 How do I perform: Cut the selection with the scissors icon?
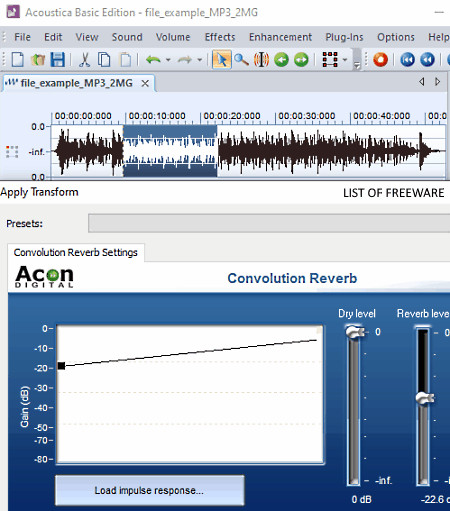[x=84, y=60]
